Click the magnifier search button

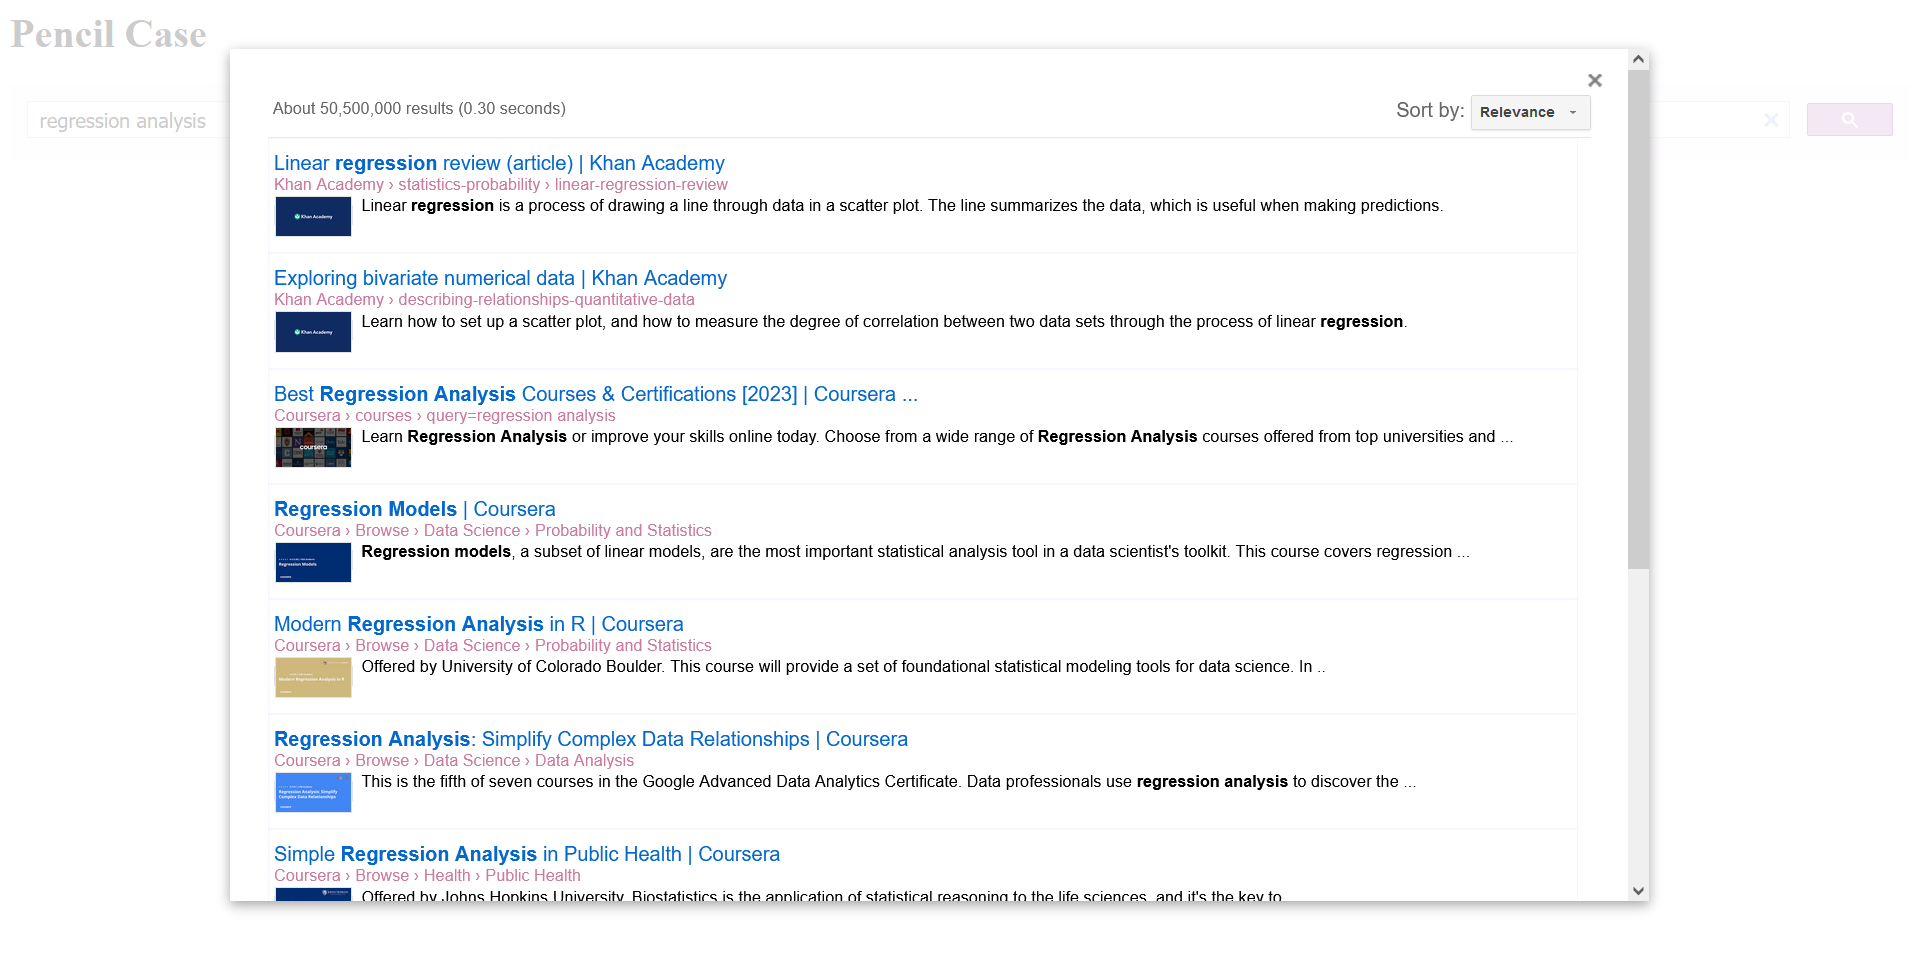coord(1849,120)
